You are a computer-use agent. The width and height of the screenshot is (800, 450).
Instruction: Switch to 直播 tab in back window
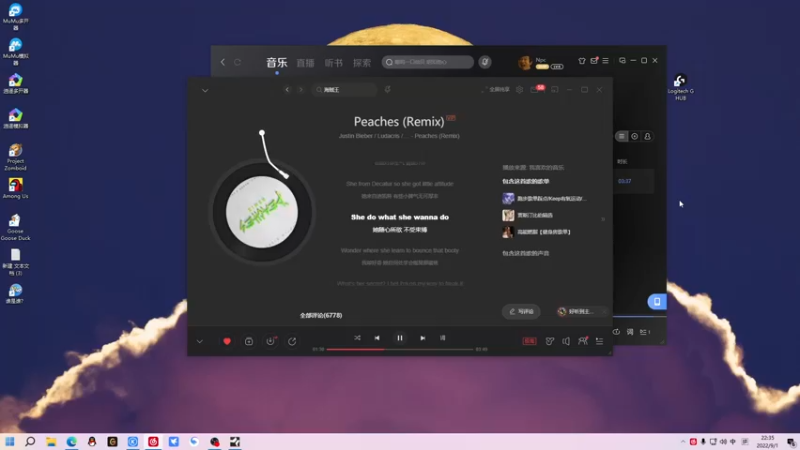[306, 63]
